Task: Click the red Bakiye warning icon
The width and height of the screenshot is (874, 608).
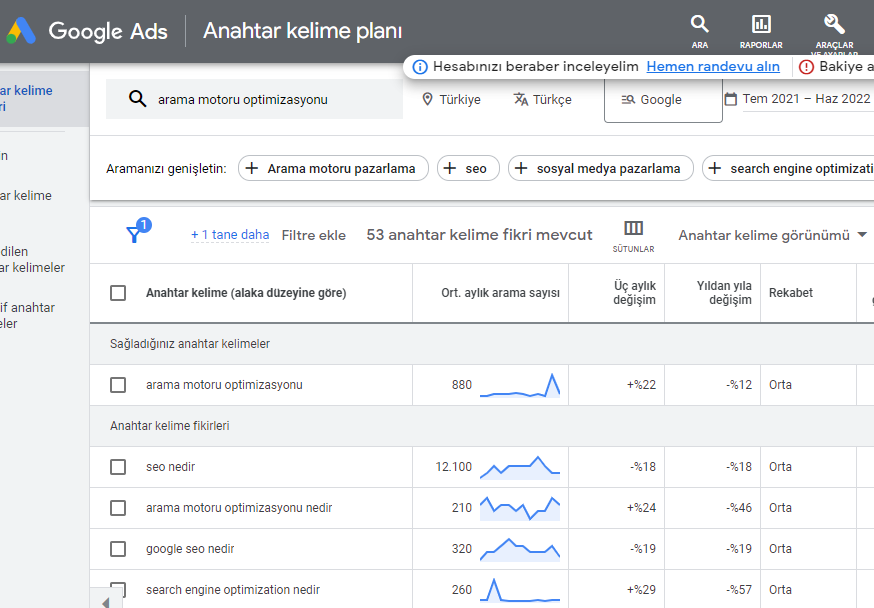Action: pyautogui.click(x=806, y=66)
